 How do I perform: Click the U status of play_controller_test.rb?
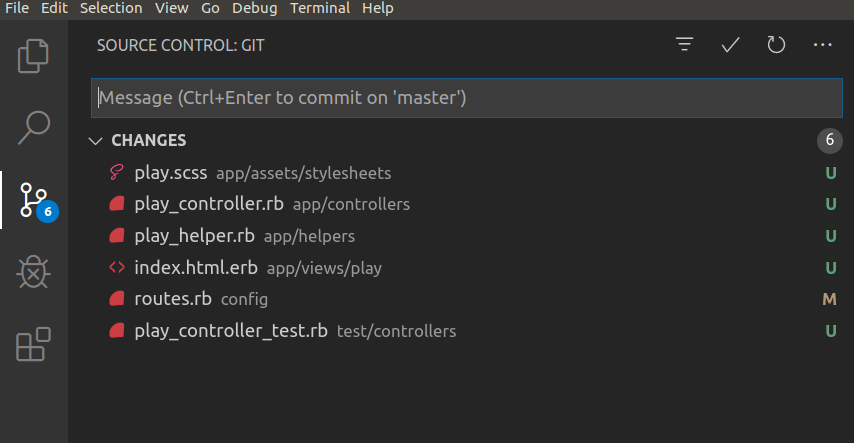pos(831,331)
